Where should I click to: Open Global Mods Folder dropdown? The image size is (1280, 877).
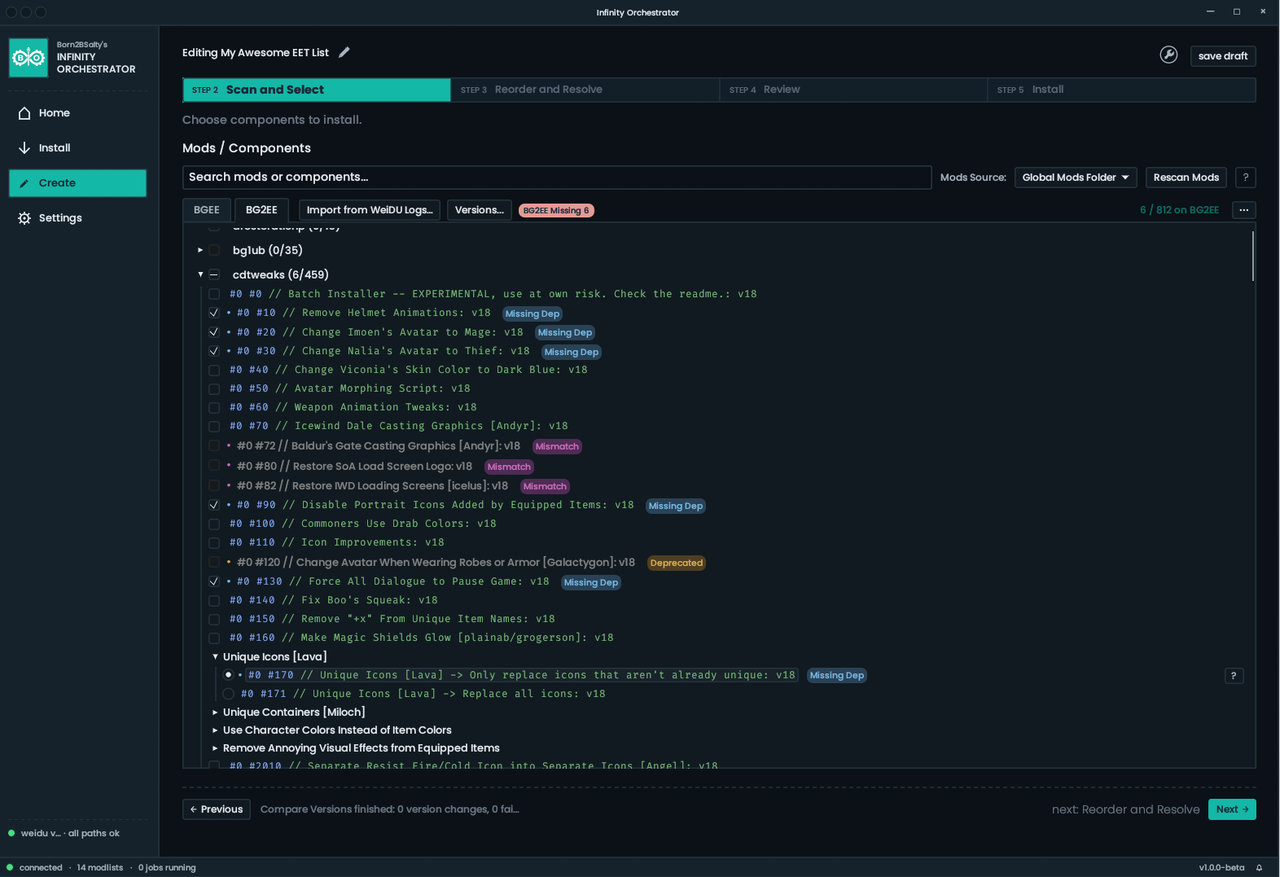click(1075, 177)
